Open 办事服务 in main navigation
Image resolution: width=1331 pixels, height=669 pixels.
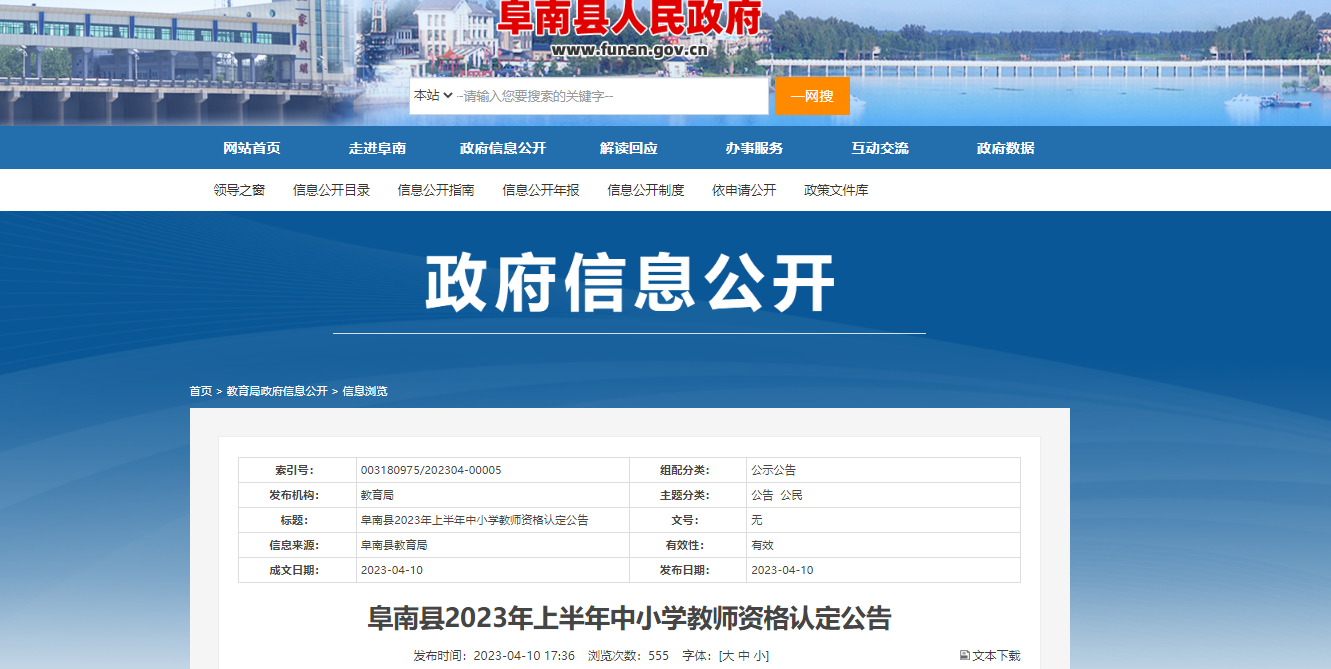pyautogui.click(x=755, y=148)
